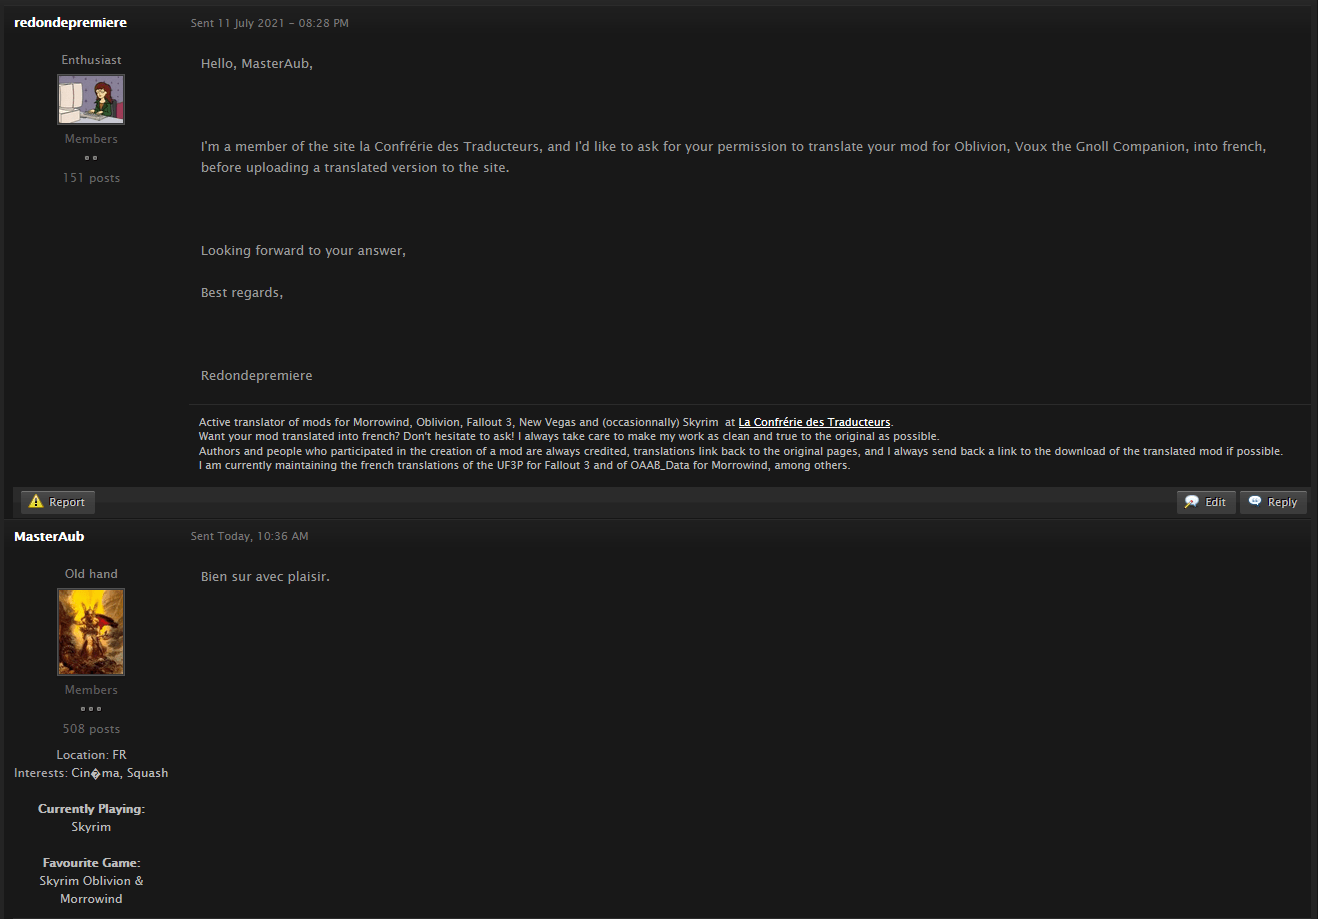
Task: Click the Sent 11 July 2021 timestamp
Action: pyautogui.click(x=270, y=23)
